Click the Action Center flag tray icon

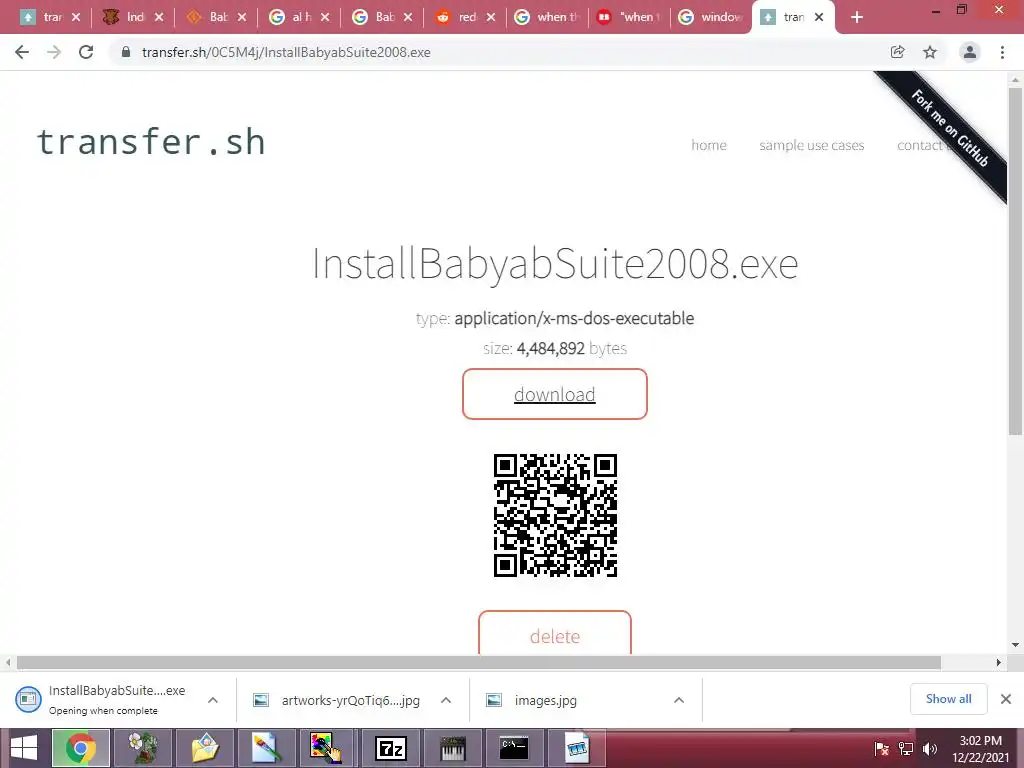click(x=882, y=749)
